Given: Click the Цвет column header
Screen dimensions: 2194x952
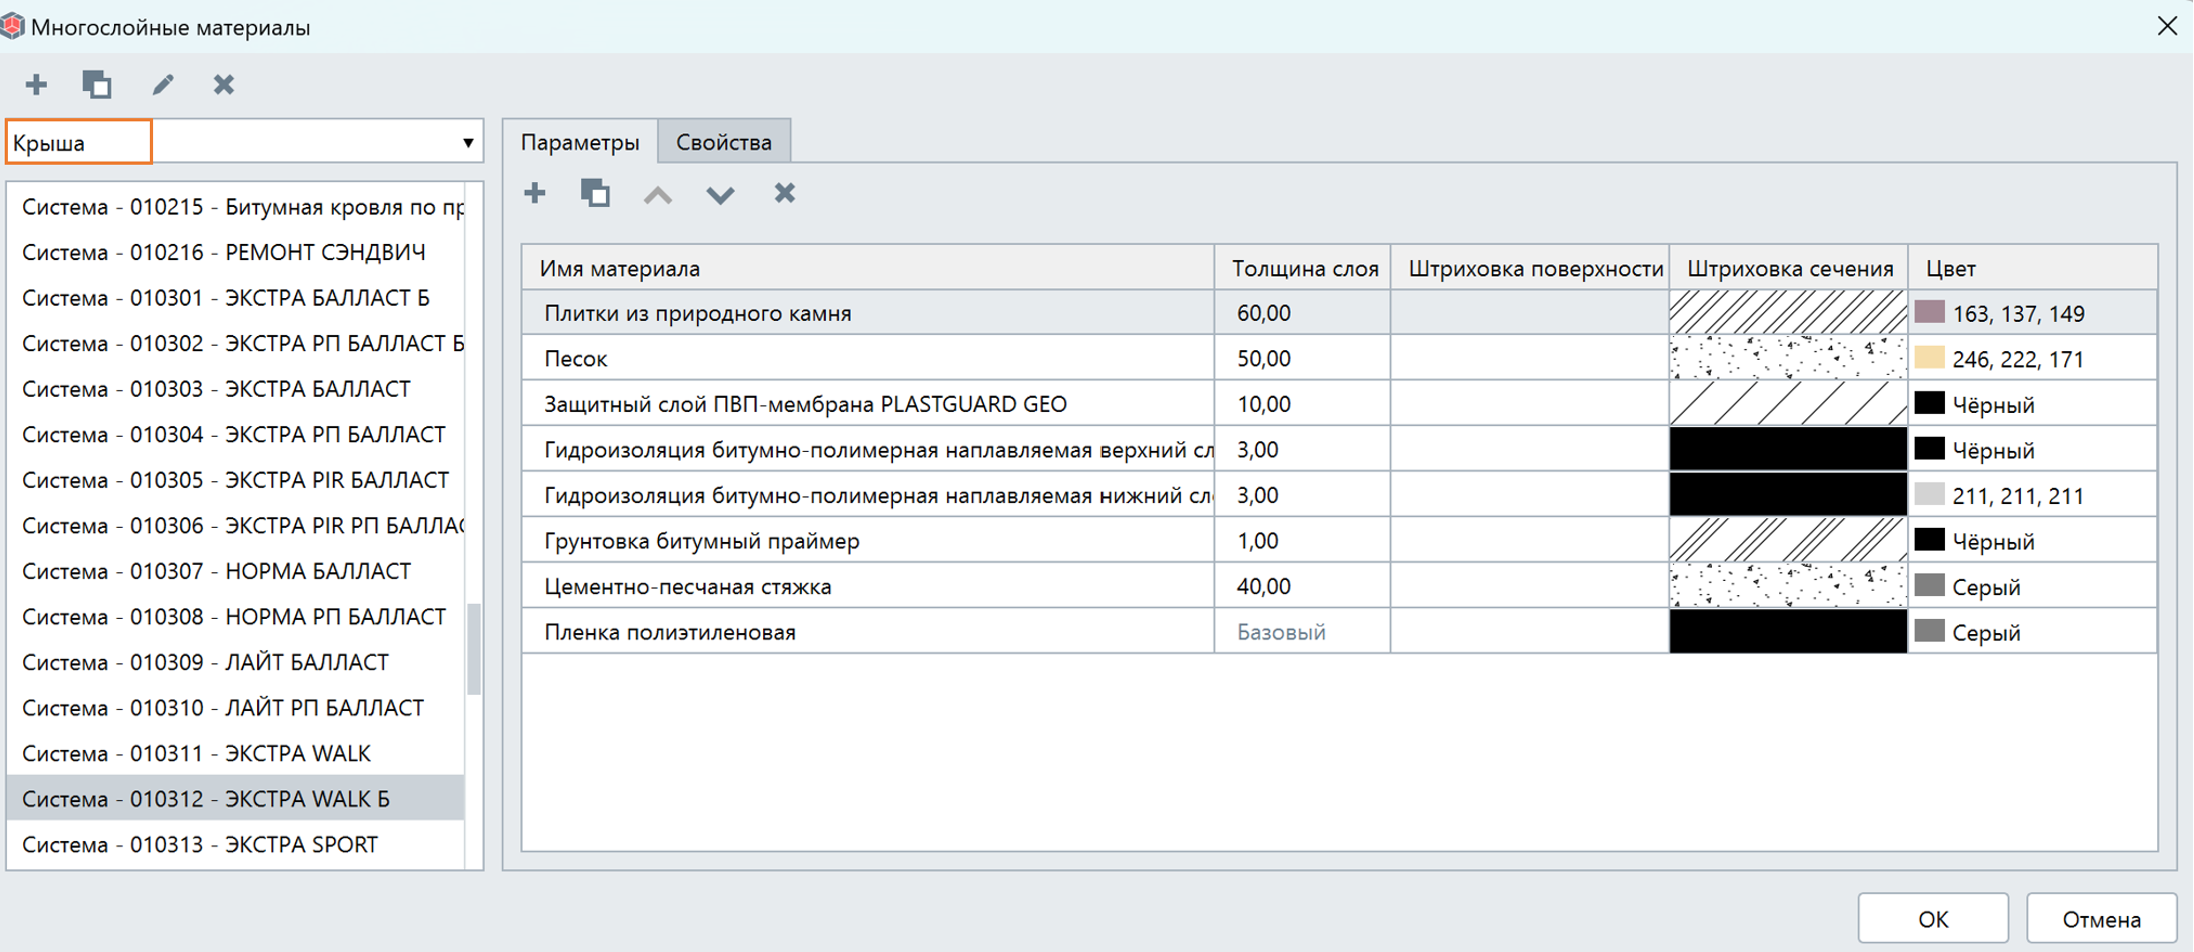Looking at the screenshot, I should pos(2033,268).
